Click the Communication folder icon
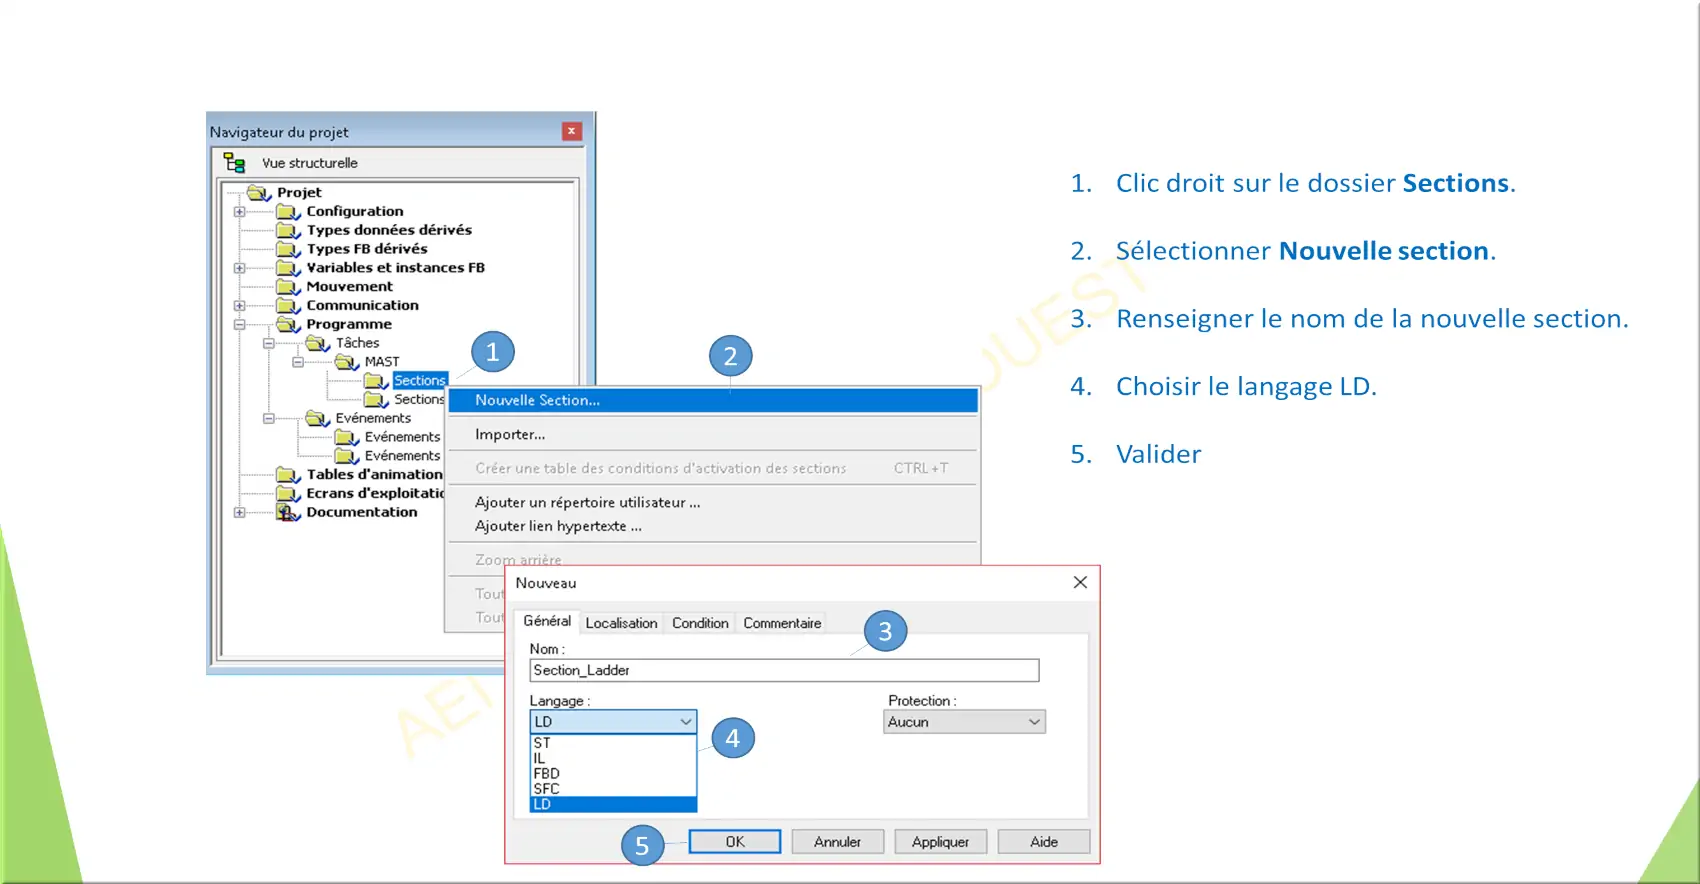Screen dimensions: 1700x884 288,306
